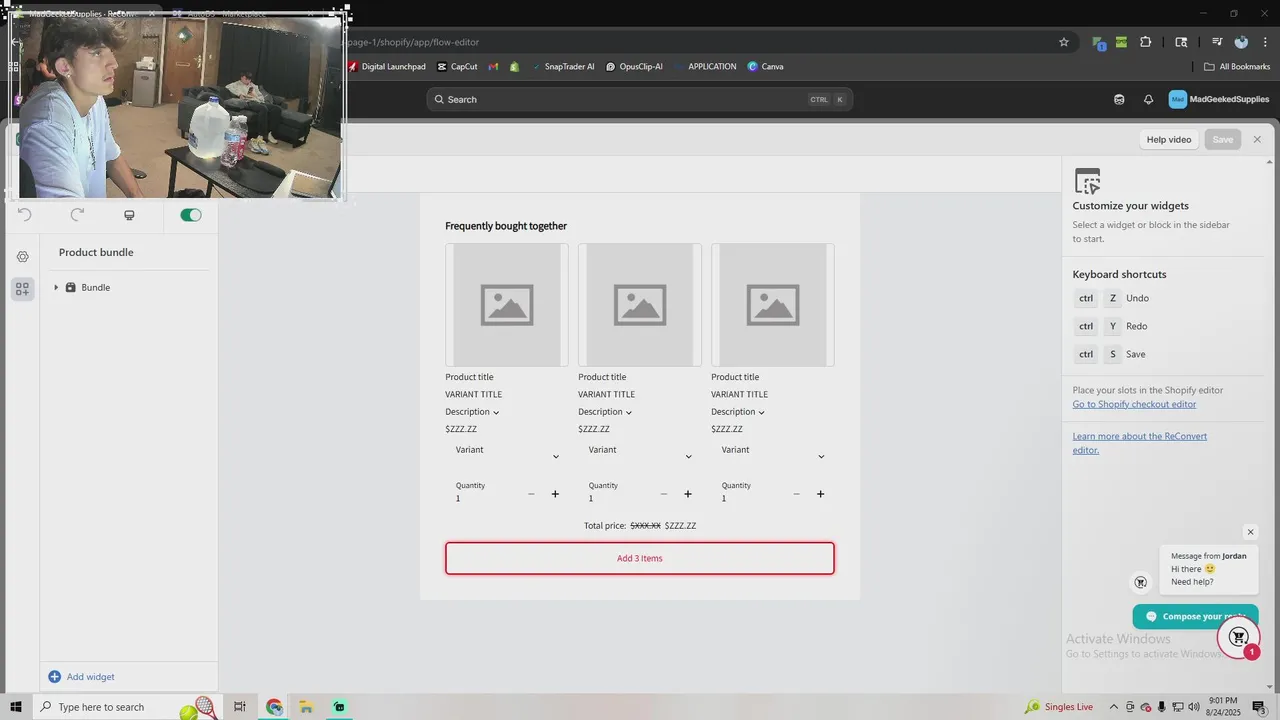This screenshot has width=1280, height=720.
Task: Open the Windows Start menu
Action: (x=16, y=707)
